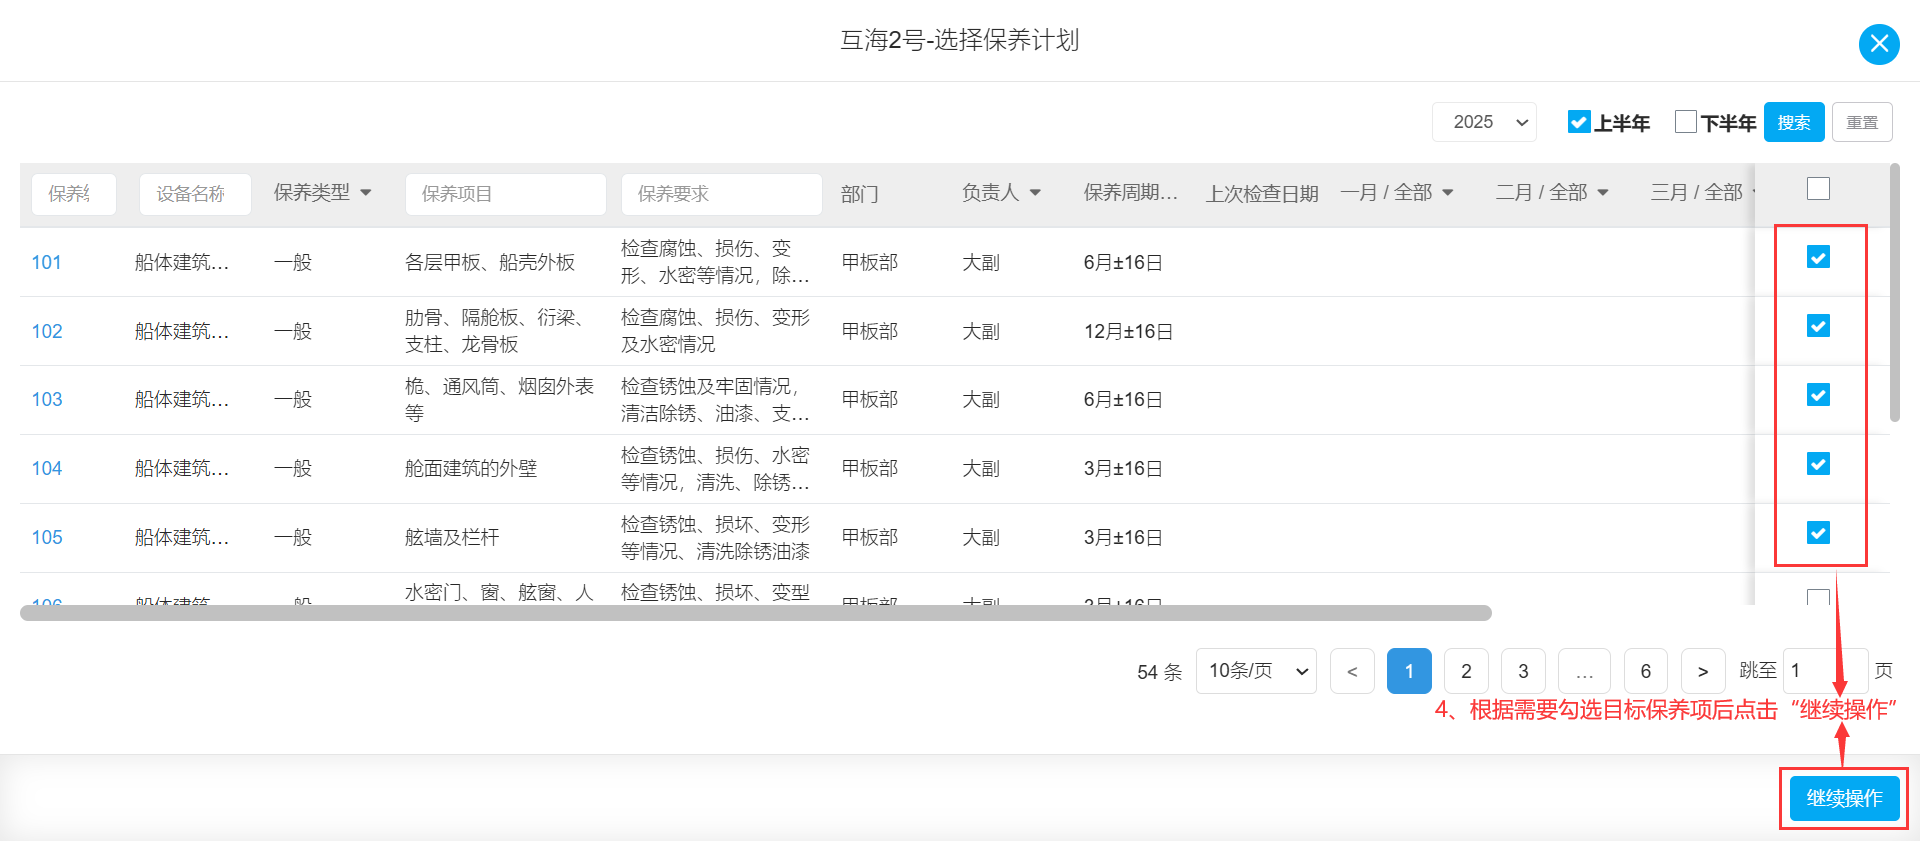This screenshot has height=843, width=1920.
Task: Click the horizontal table scrollbar
Action: pos(756,613)
